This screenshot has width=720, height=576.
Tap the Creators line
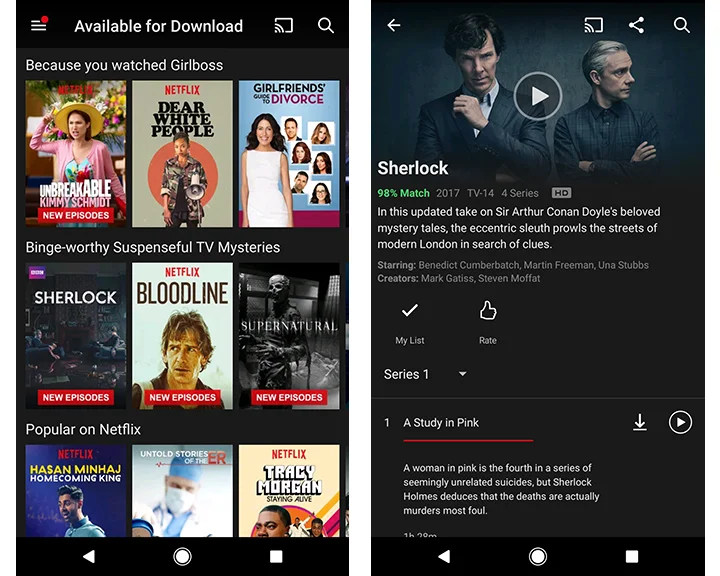tap(458, 278)
